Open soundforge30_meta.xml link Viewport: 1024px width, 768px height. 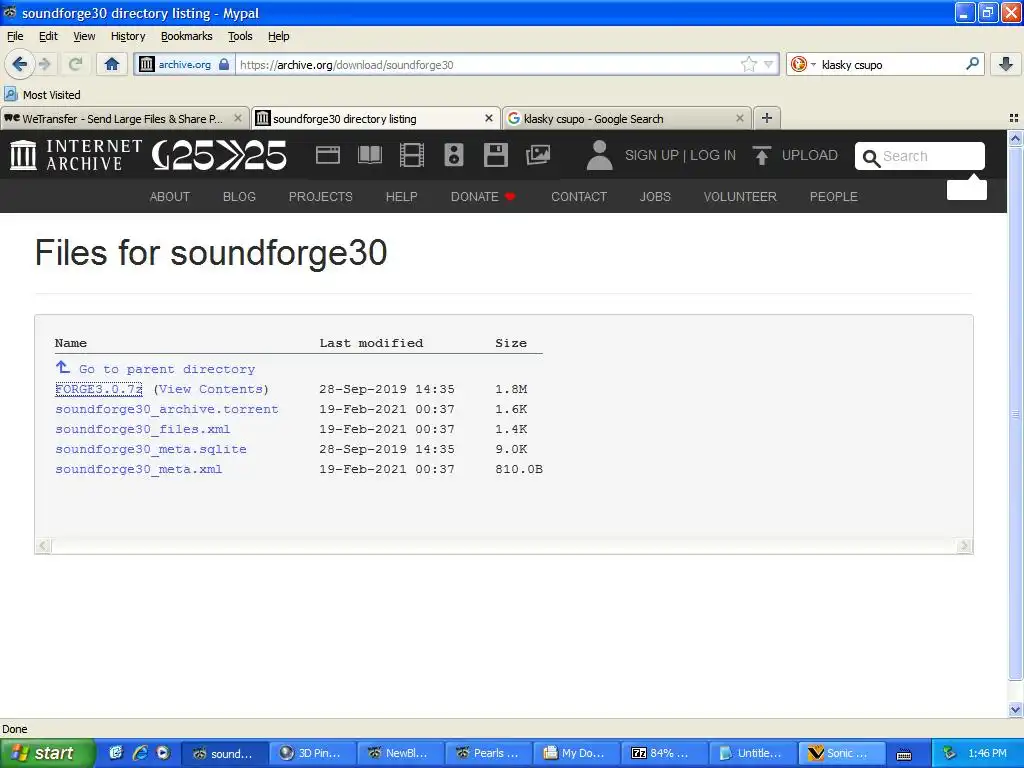[x=138, y=470]
